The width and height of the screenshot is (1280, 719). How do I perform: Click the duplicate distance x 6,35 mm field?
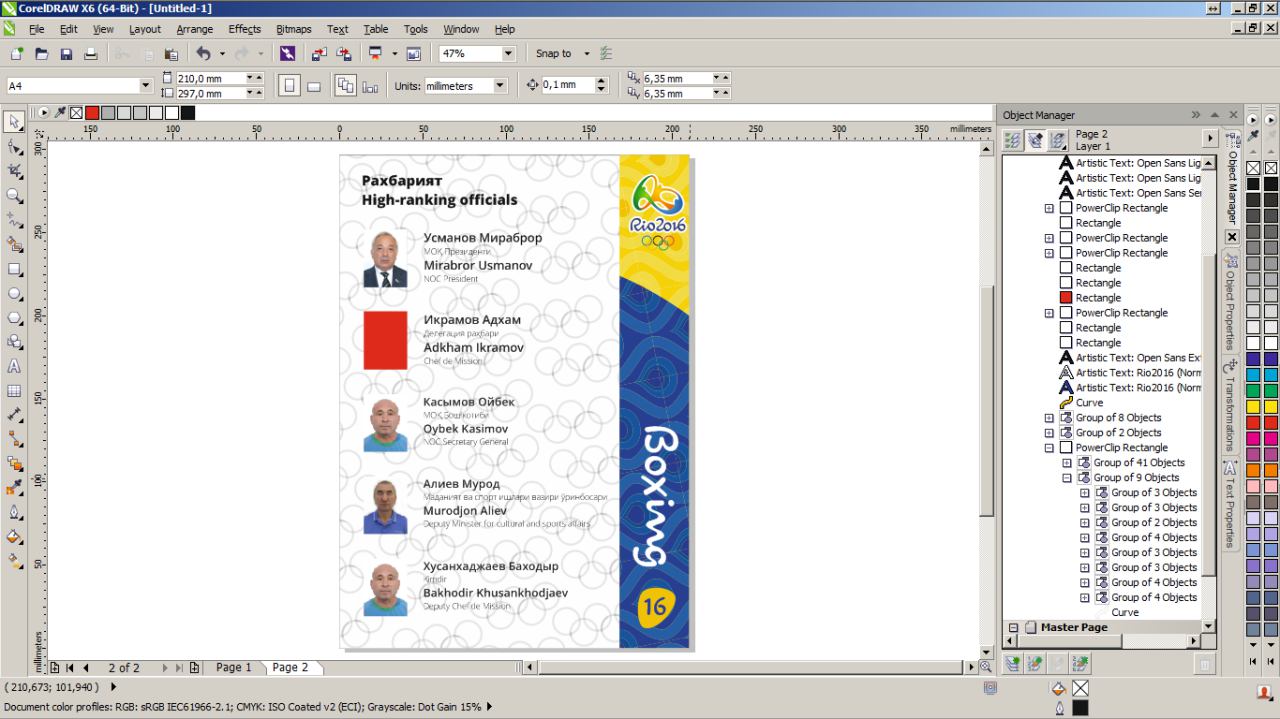tap(677, 78)
